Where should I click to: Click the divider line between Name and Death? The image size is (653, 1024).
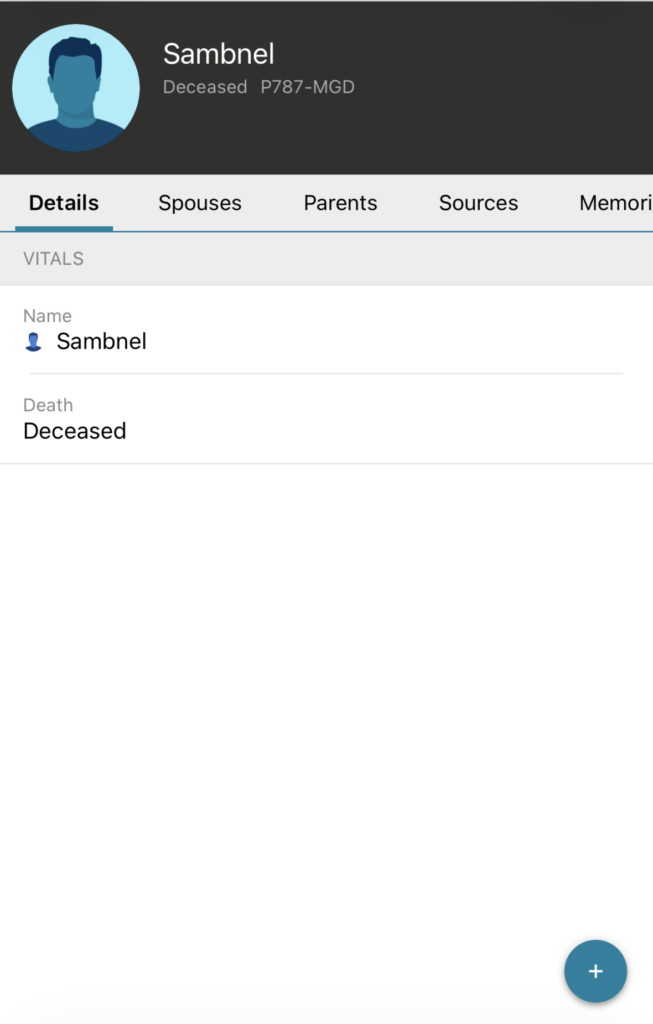(326, 373)
